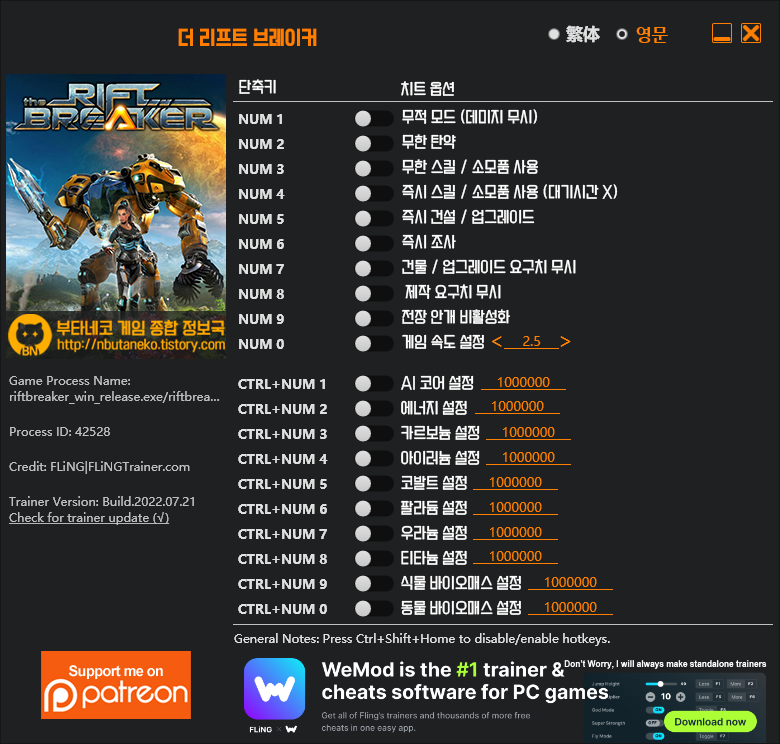Viewport: 780px width, 744px height.
Task: Click the Download now button
Action: [x=710, y=722]
